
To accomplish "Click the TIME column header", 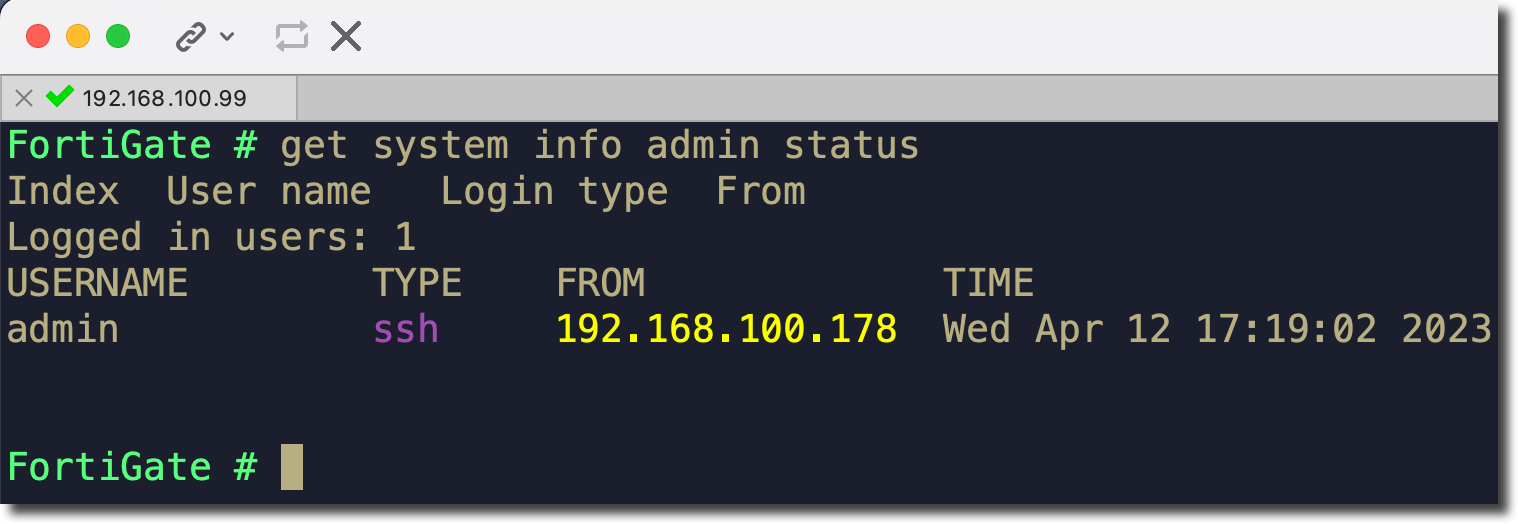I will click(x=988, y=283).
